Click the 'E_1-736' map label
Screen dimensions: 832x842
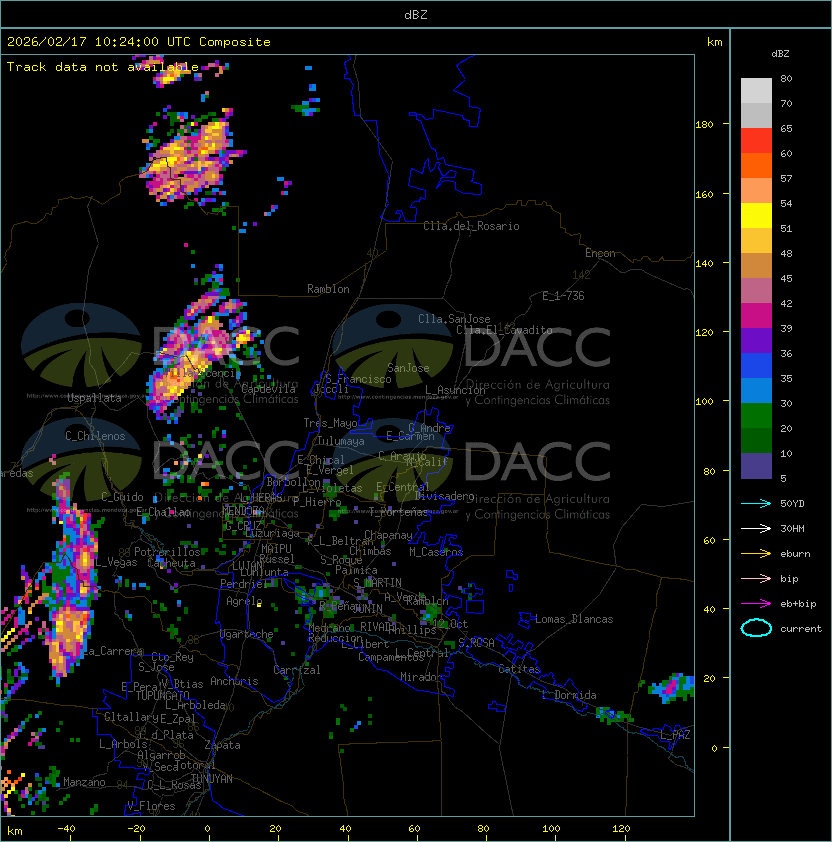[x=563, y=296]
